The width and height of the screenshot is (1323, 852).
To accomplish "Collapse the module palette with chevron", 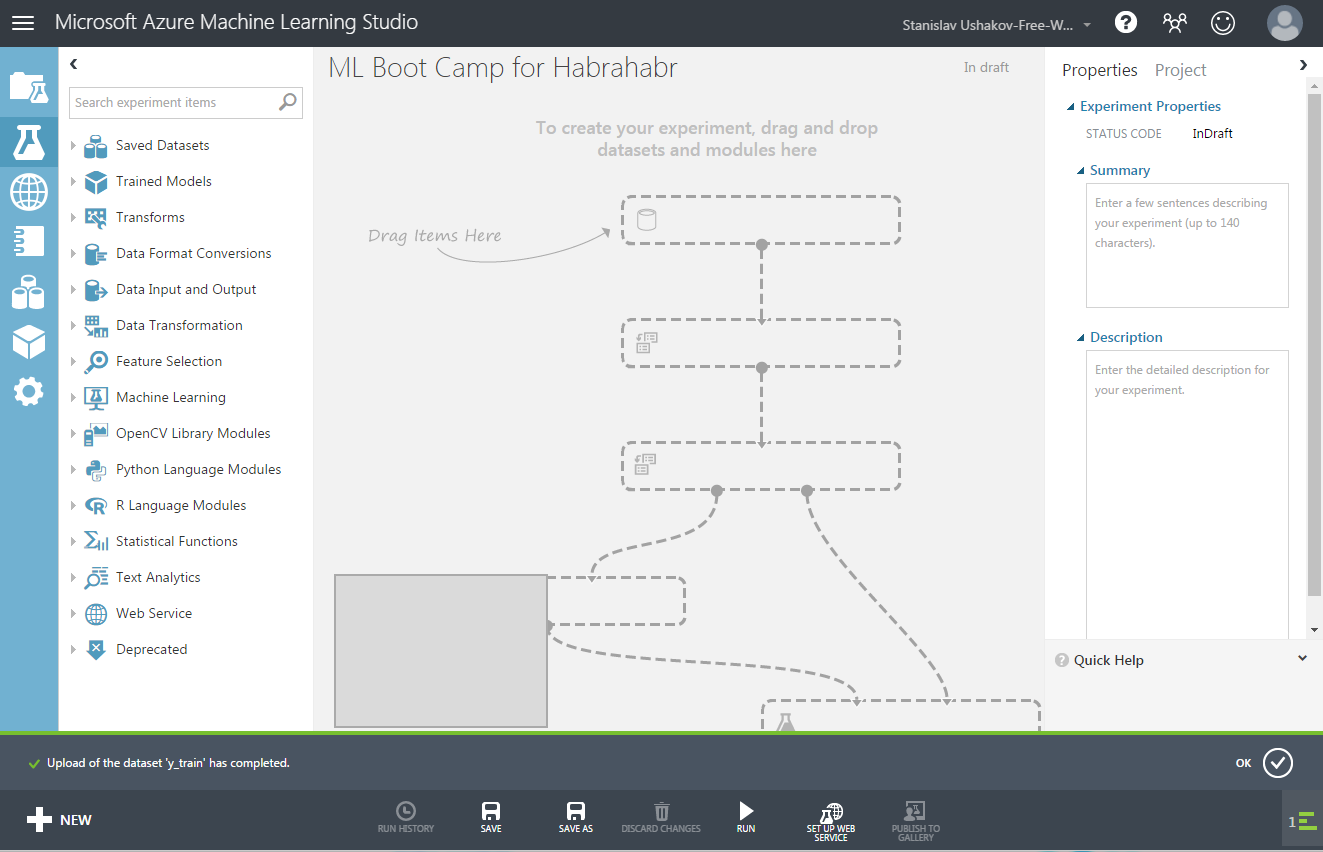I will click(73, 64).
